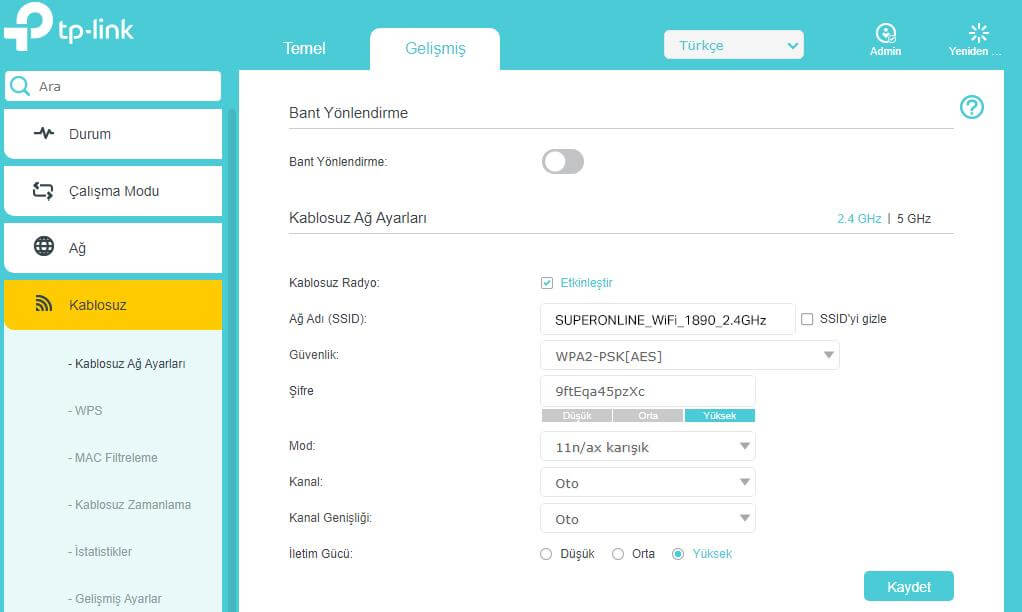Switch to the 5 GHz band

tap(913, 218)
